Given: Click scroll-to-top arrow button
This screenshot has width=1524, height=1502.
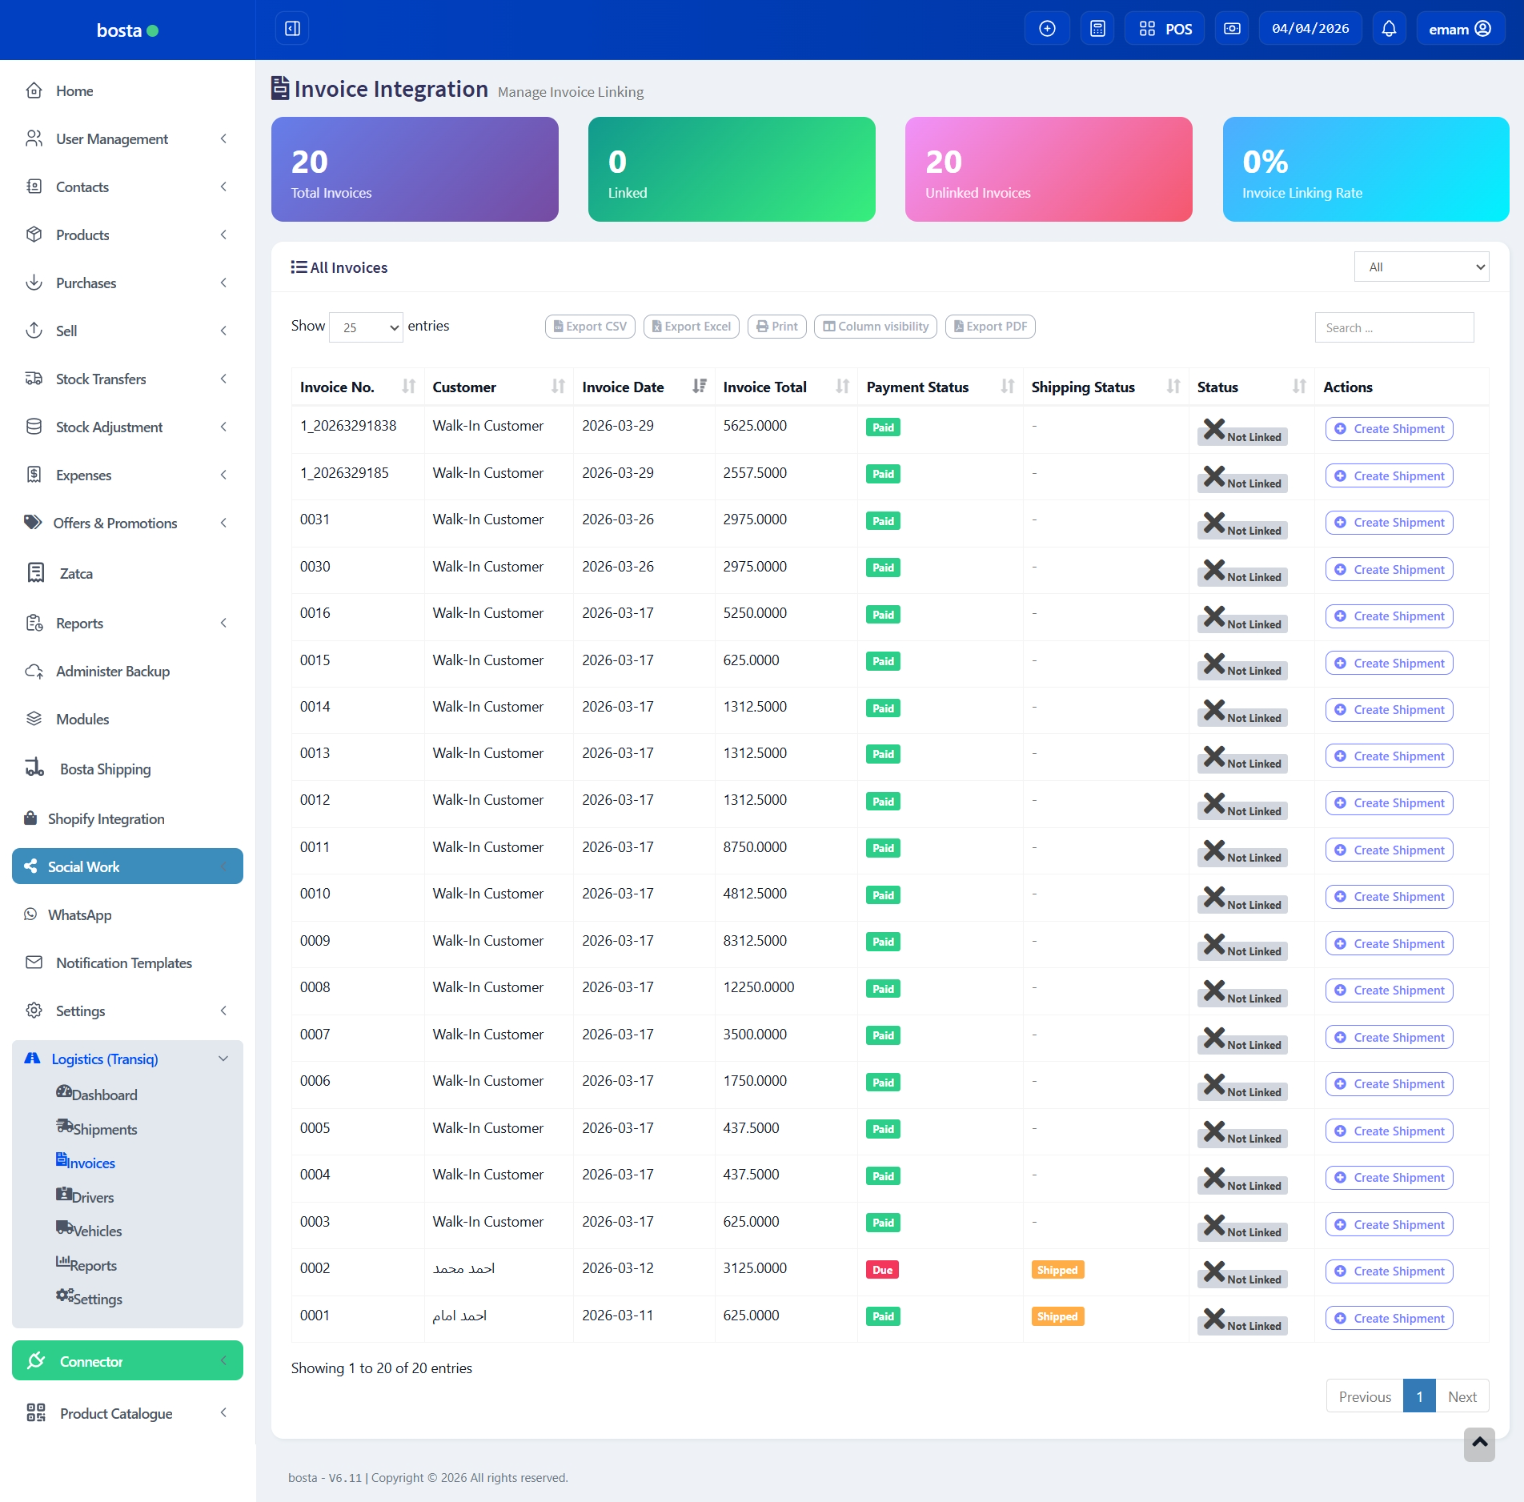Looking at the screenshot, I should [1479, 1443].
